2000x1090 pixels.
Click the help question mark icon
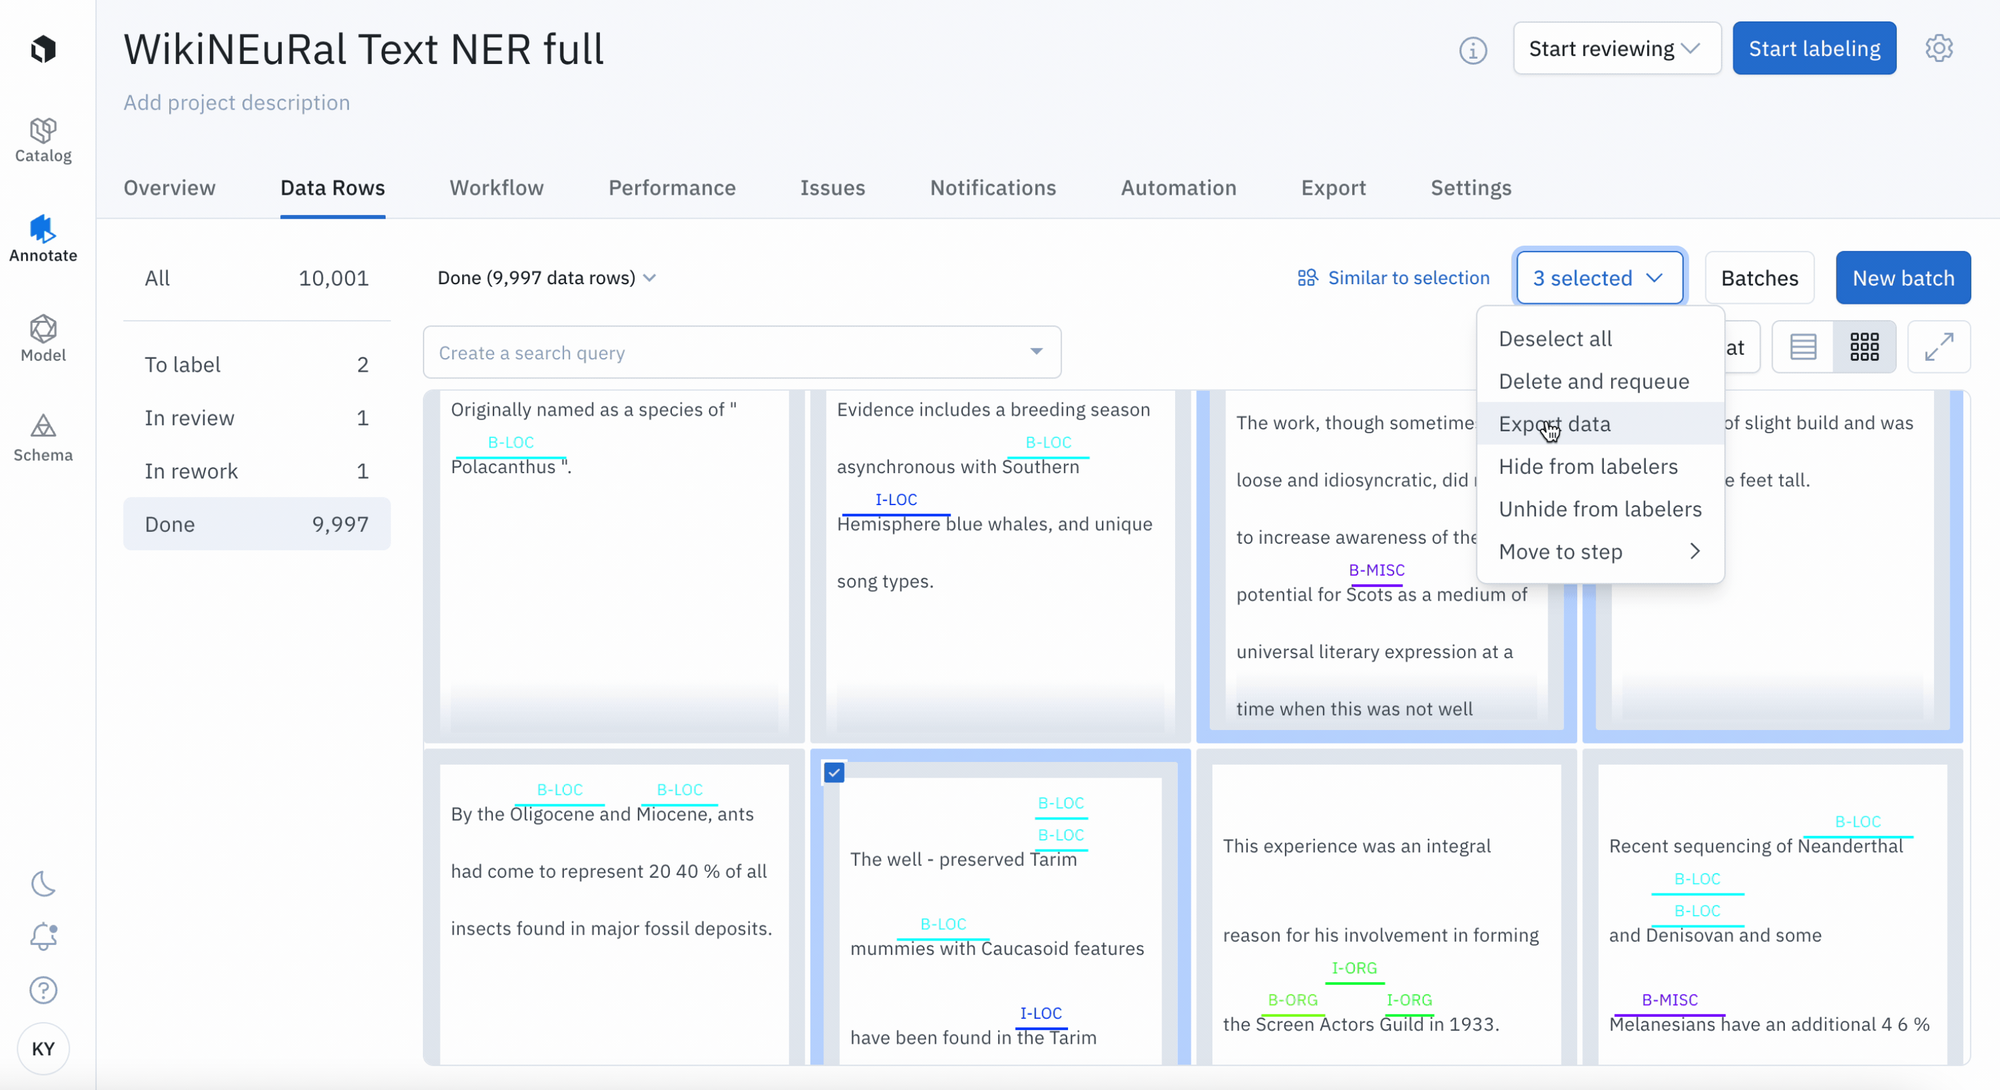pyautogui.click(x=43, y=990)
